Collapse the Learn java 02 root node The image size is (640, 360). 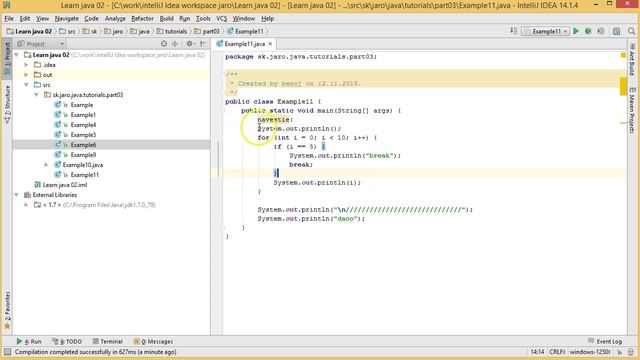click(x=17, y=55)
